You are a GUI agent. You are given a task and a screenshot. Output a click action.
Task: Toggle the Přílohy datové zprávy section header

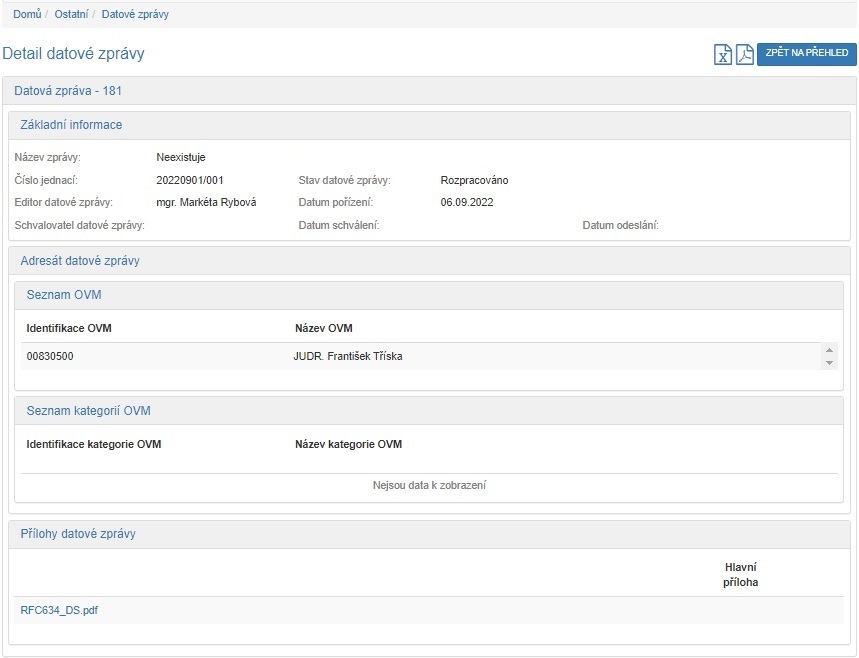pos(78,534)
